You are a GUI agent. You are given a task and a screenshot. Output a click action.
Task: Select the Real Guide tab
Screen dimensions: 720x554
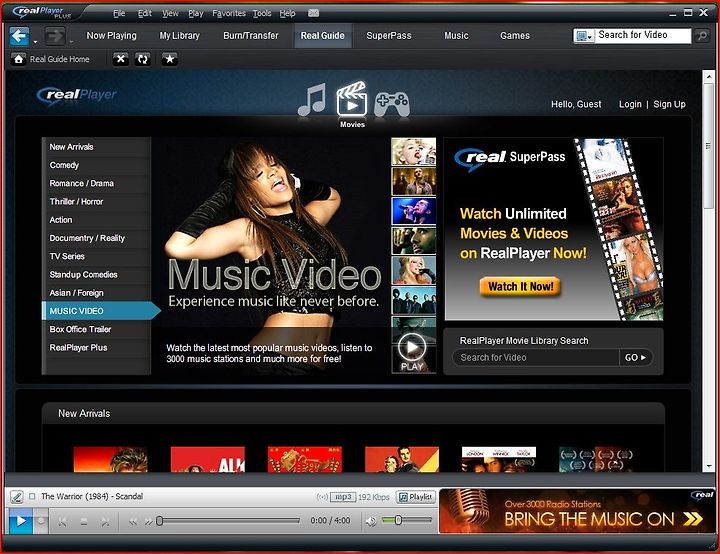pyautogui.click(x=322, y=35)
